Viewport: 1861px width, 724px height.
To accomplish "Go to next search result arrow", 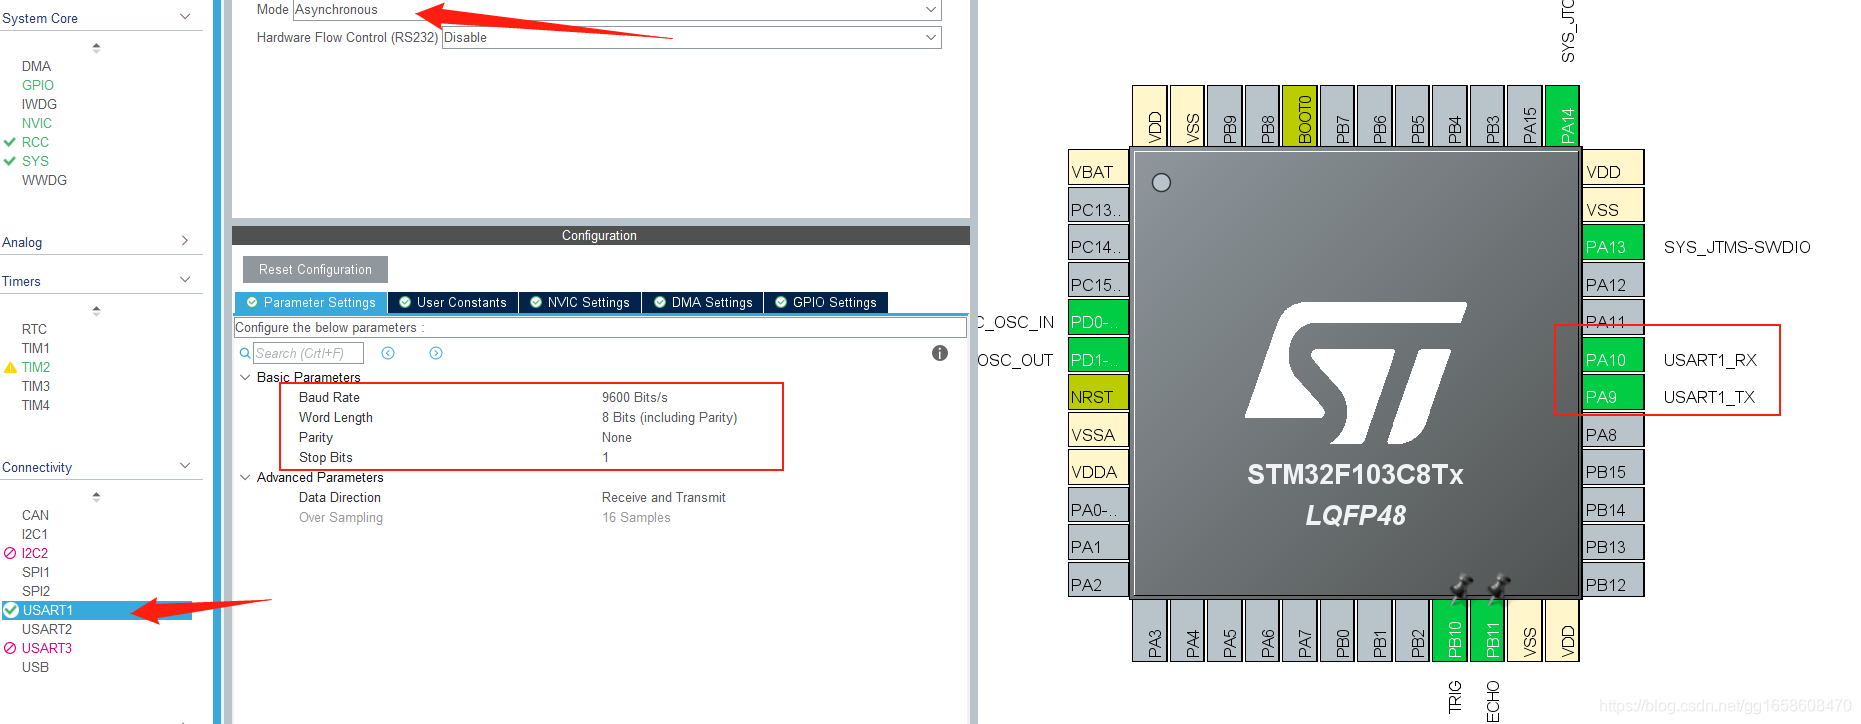I will pyautogui.click(x=436, y=353).
